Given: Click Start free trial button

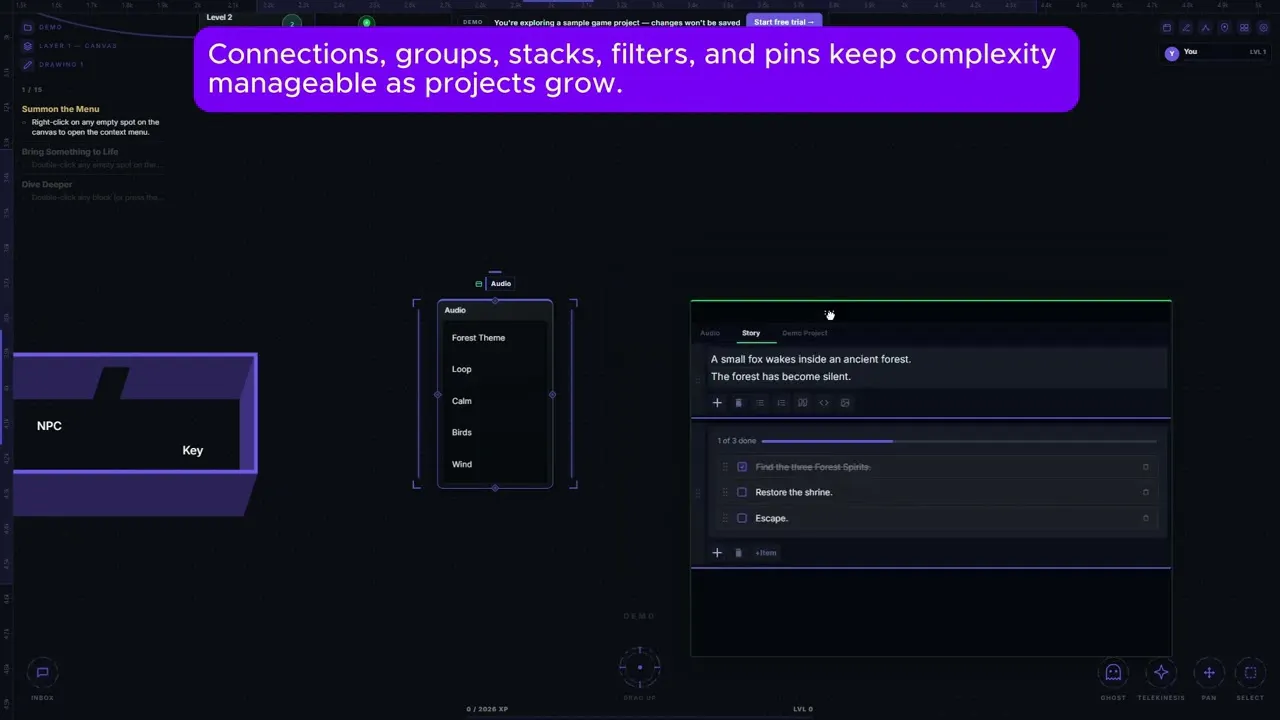Looking at the screenshot, I should (784, 22).
